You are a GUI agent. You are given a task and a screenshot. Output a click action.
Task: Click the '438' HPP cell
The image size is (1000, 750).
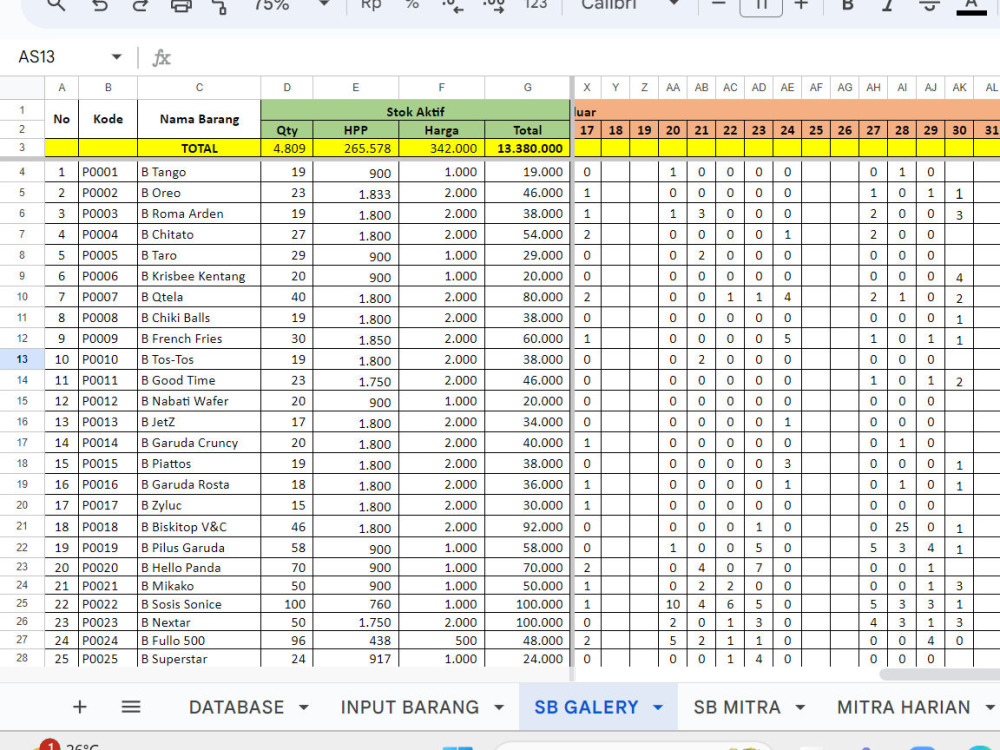point(355,640)
